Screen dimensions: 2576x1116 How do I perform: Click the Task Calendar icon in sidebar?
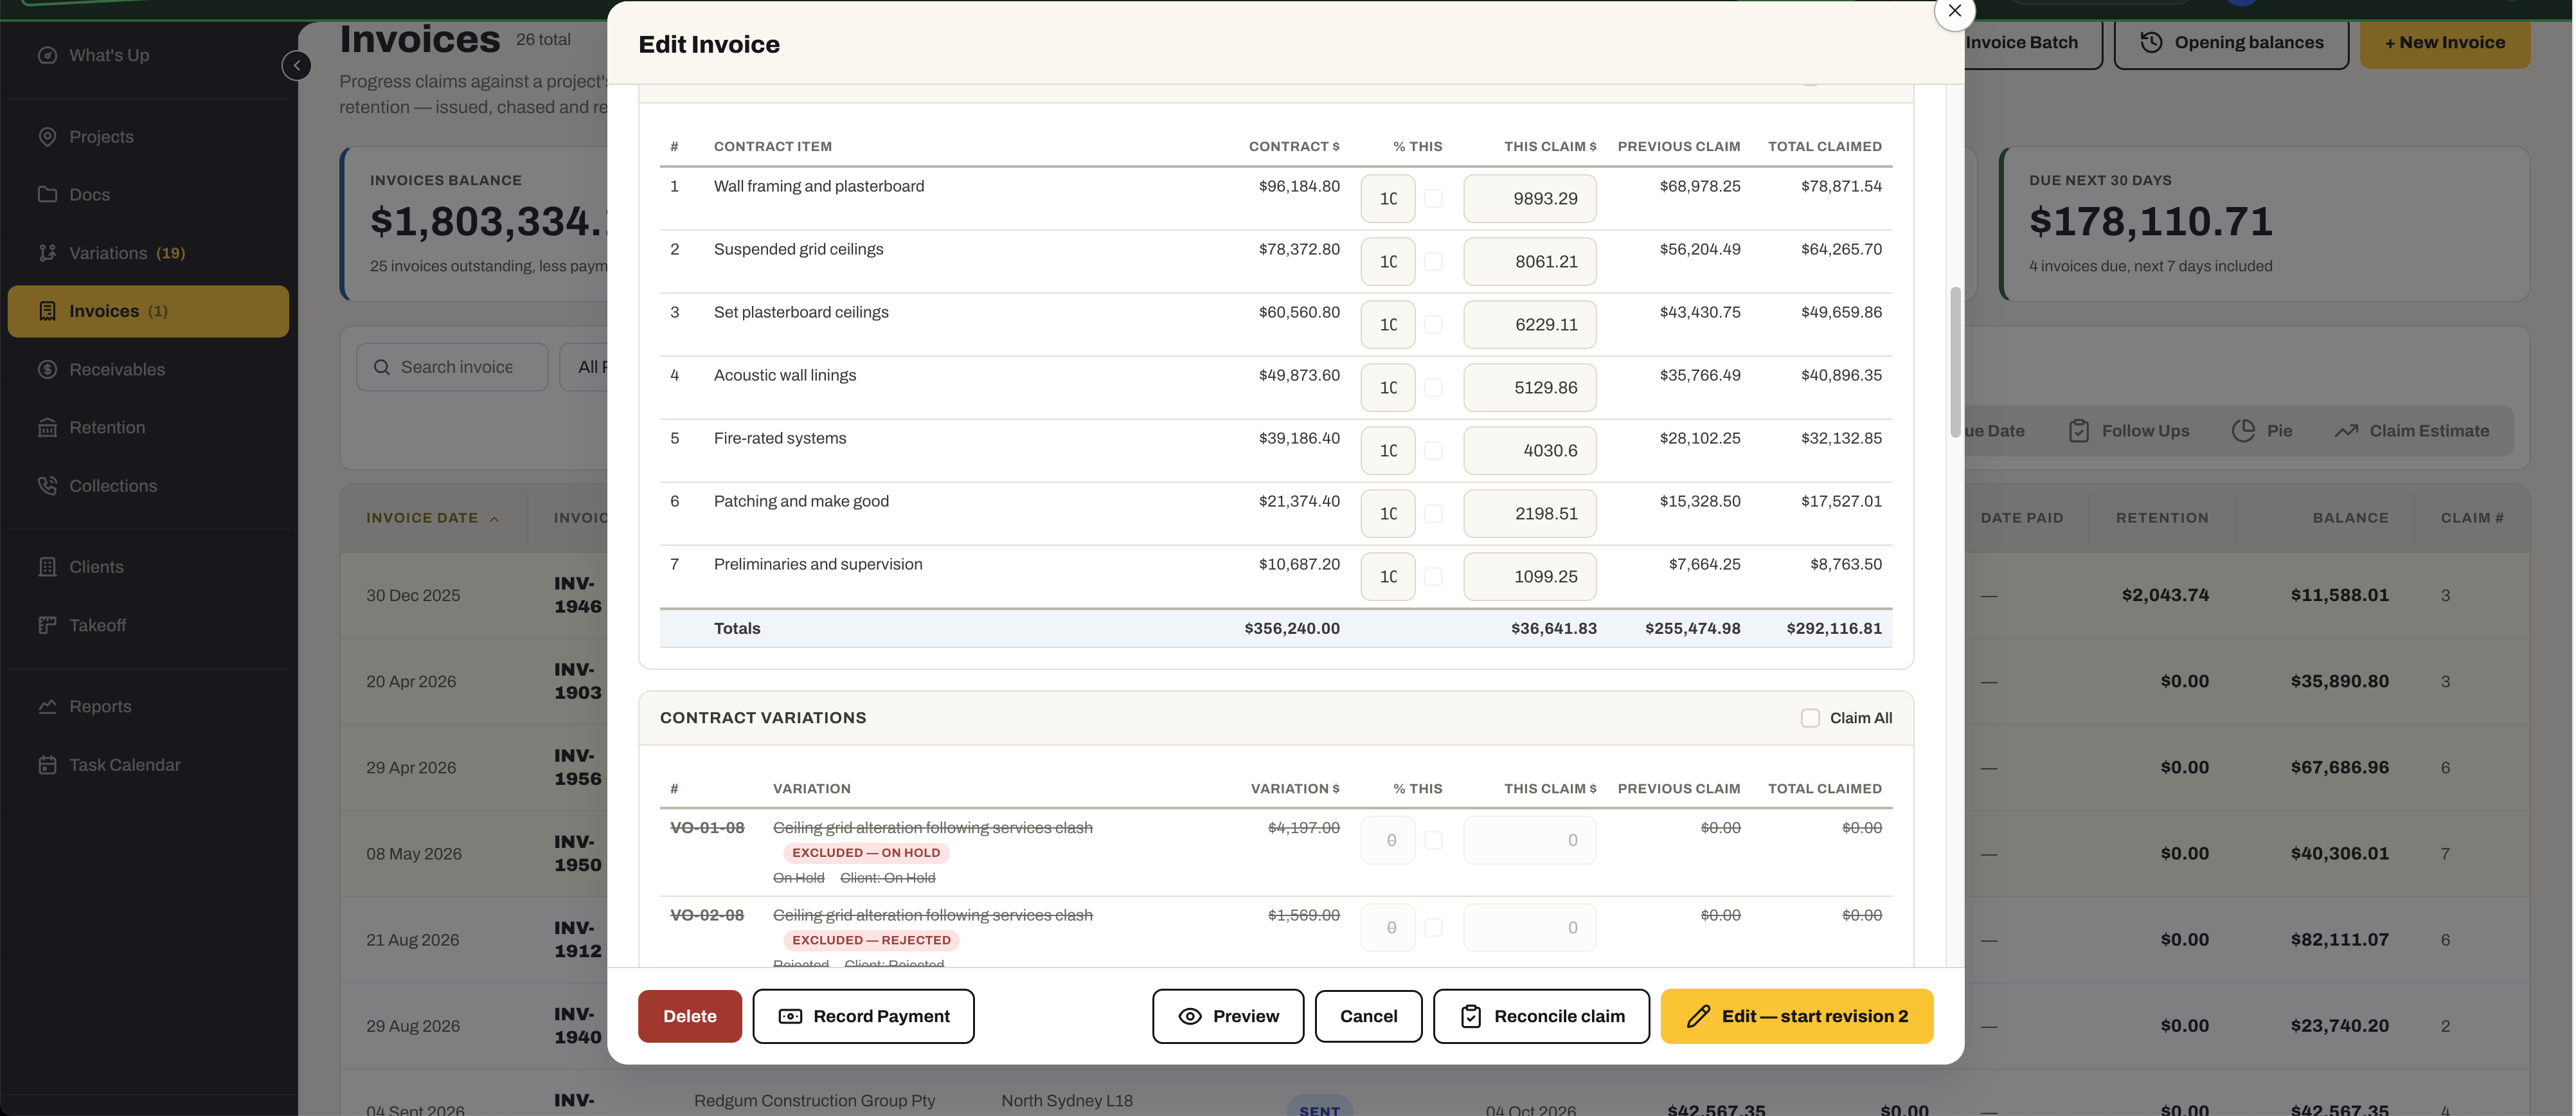point(47,765)
